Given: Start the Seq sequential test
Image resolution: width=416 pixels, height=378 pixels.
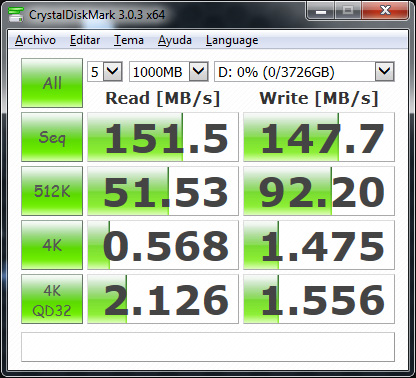Looking at the screenshot, I should [52, 137].
